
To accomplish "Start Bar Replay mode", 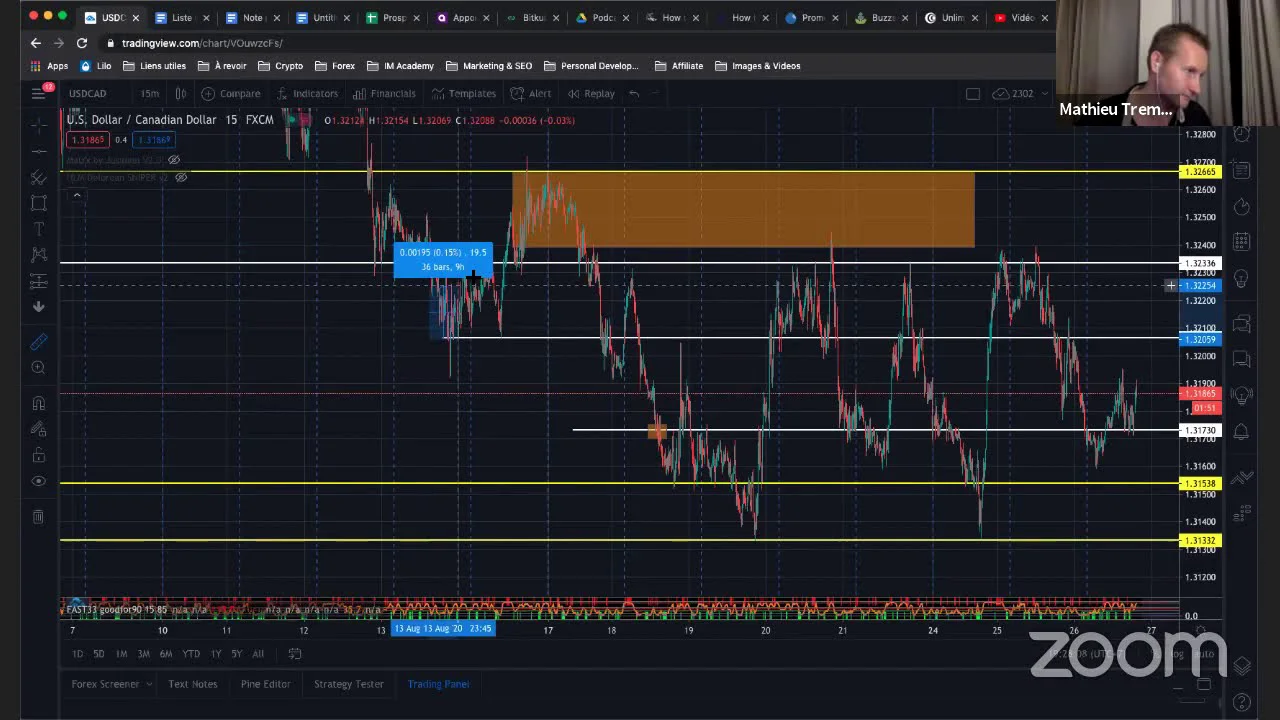I will click(x=590, y=93).
